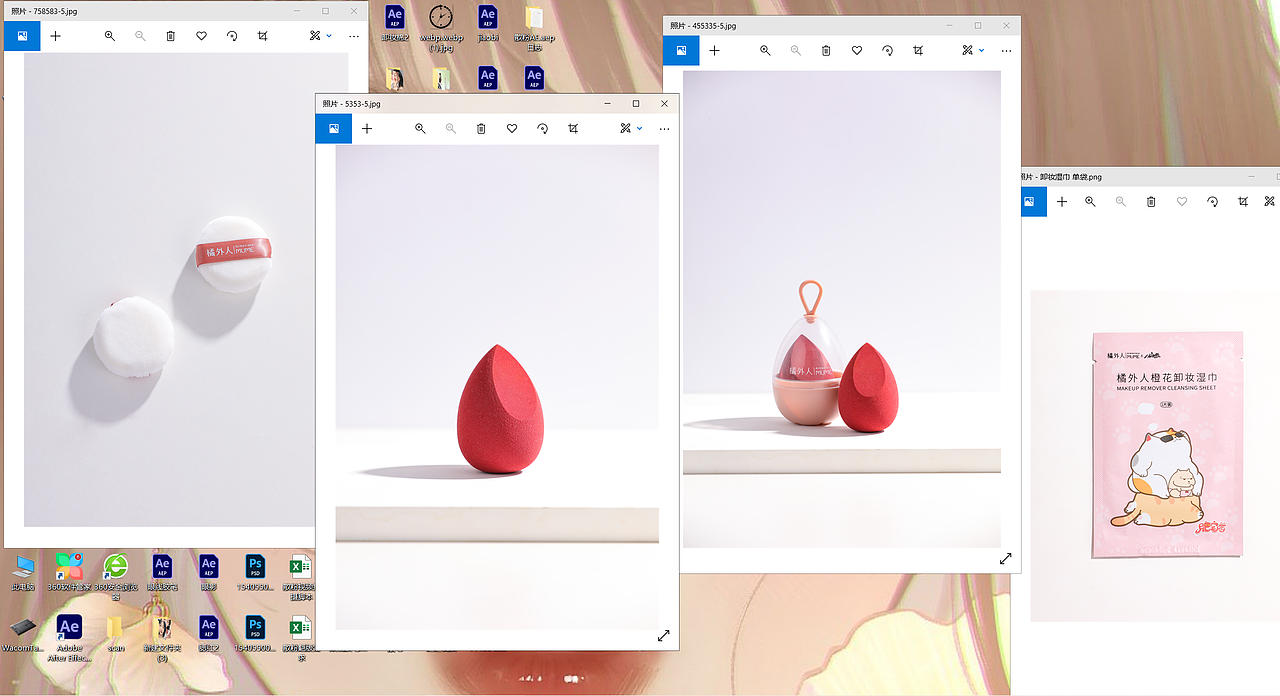Zoom in on the 758583-5.jpg photo

tap(110, 36)
